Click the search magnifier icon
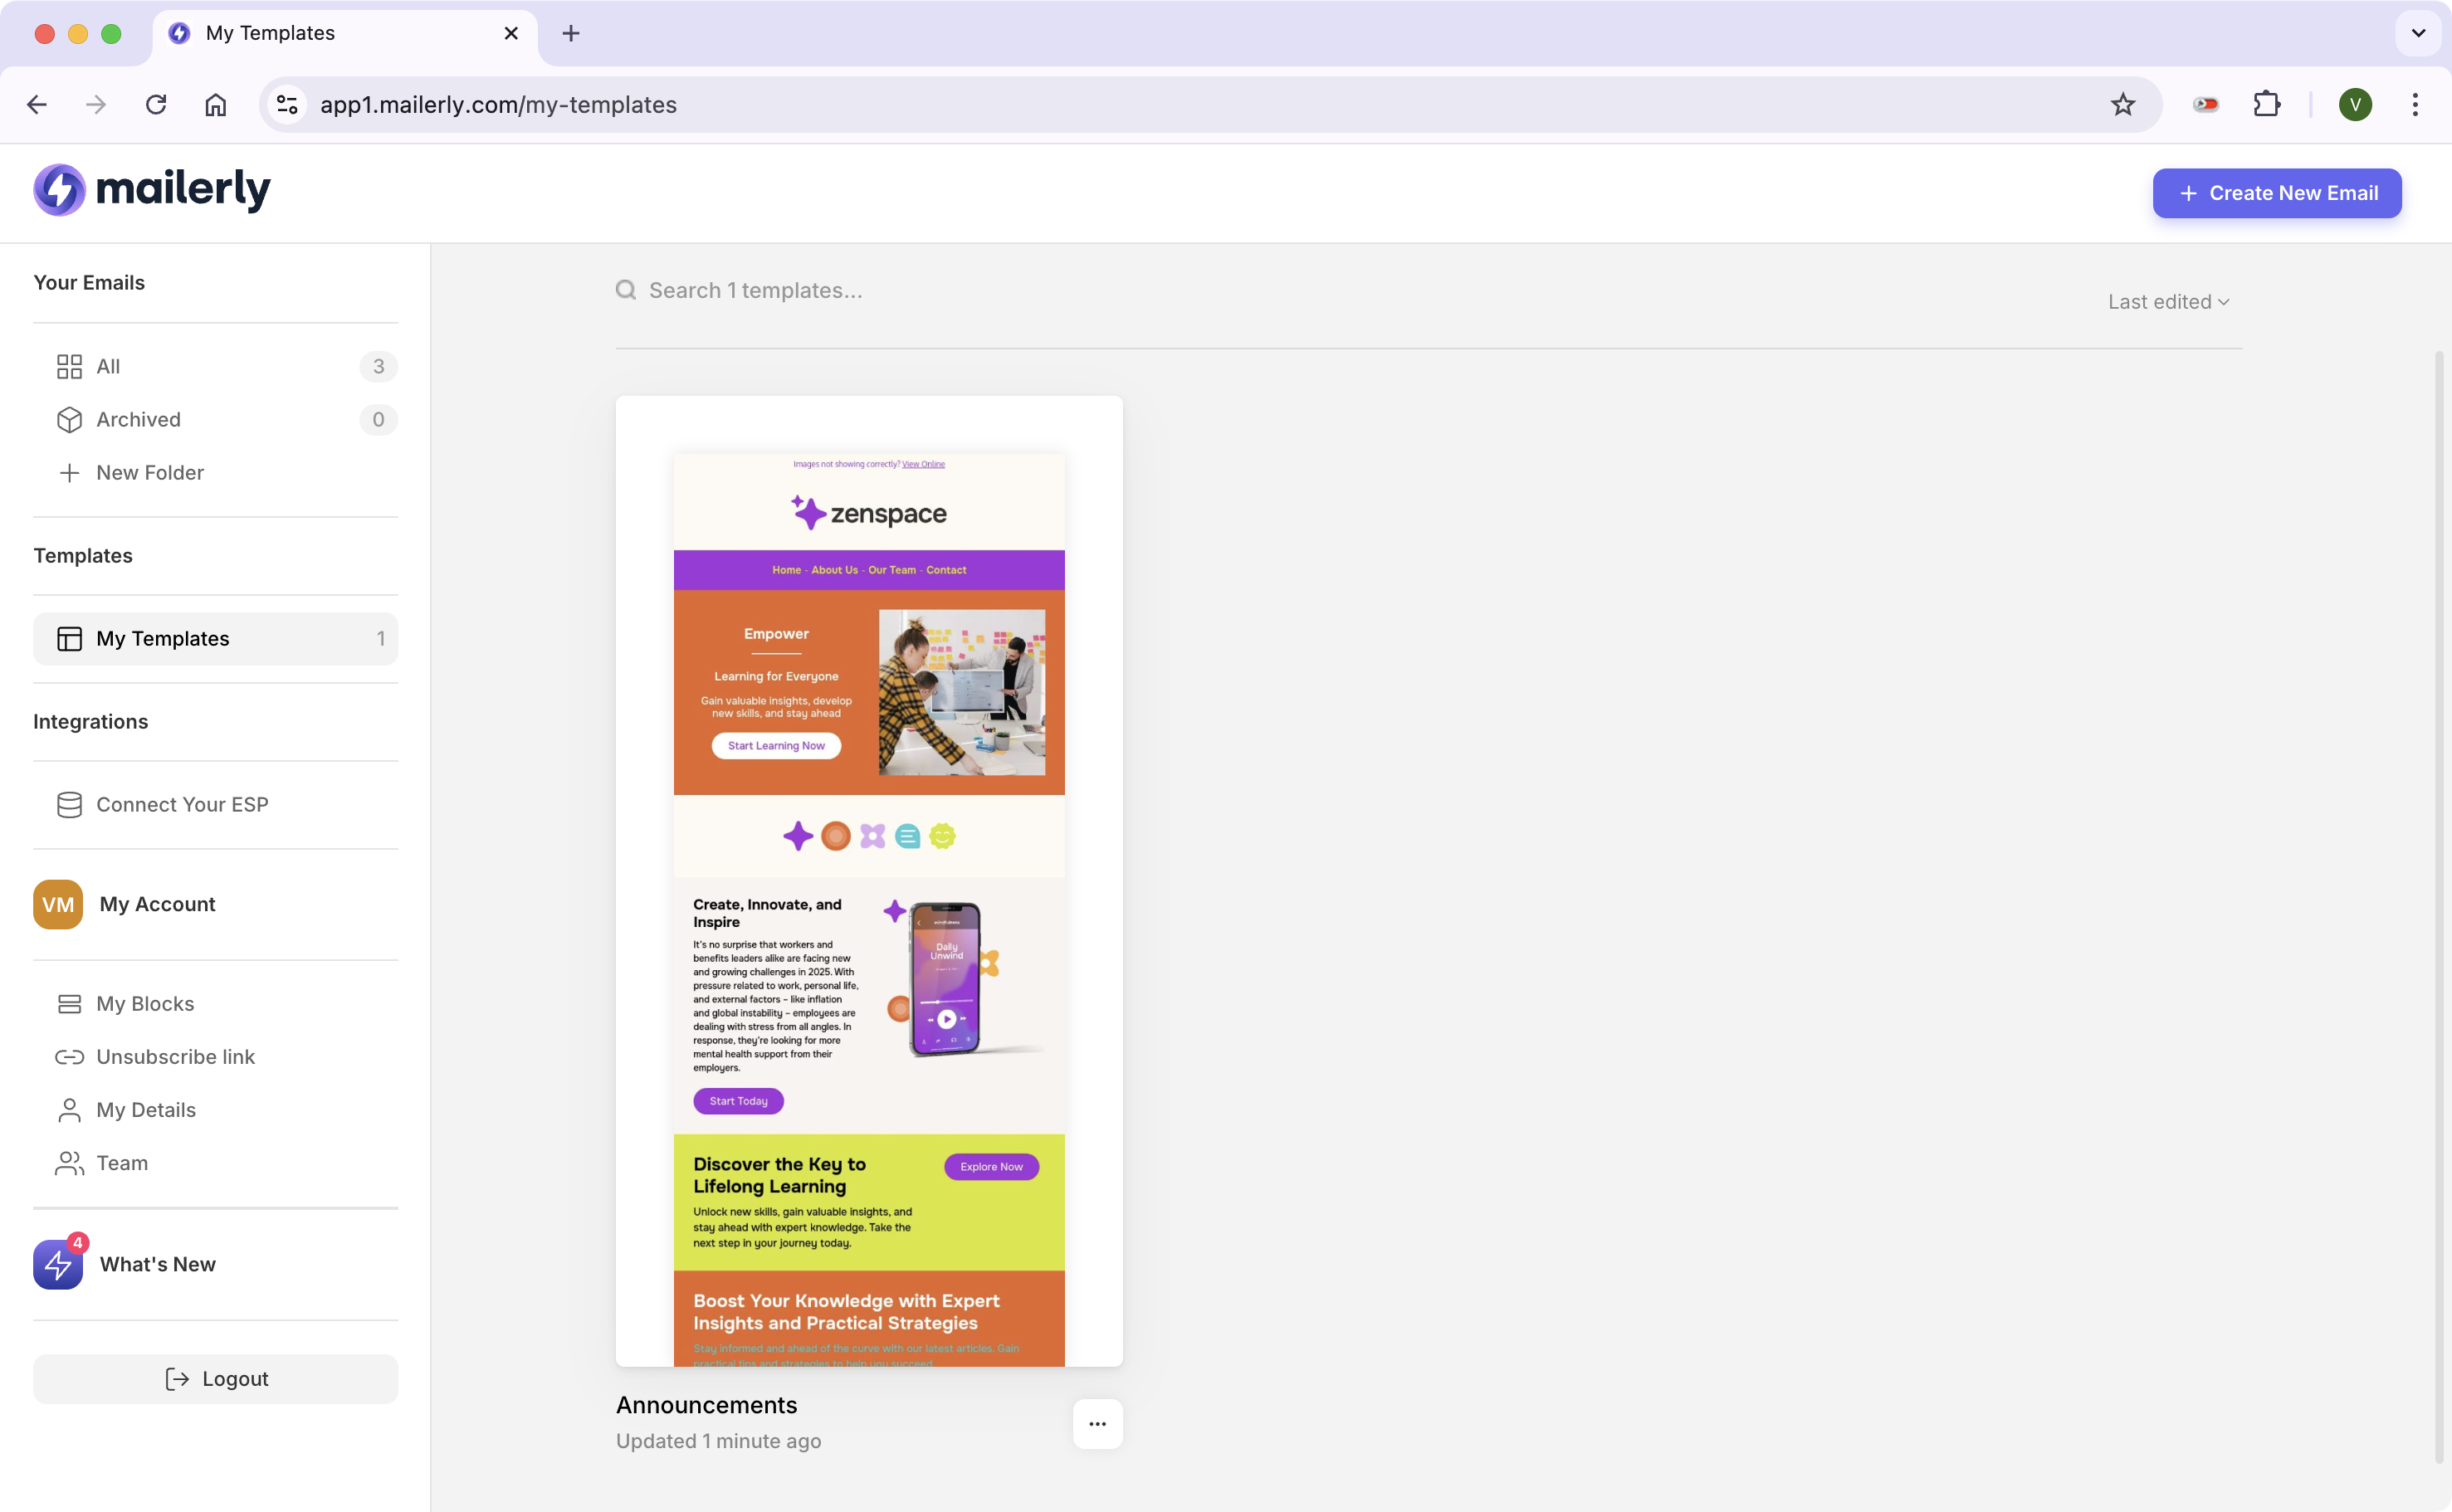This screenshot has height=1512, width=2452. (626, 290)
